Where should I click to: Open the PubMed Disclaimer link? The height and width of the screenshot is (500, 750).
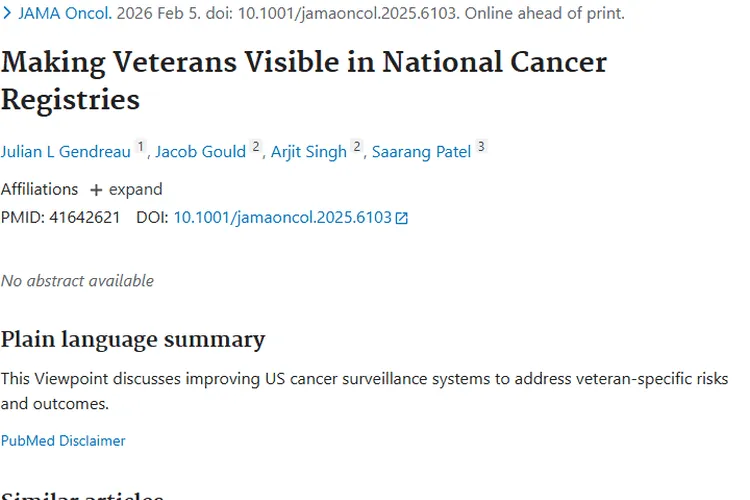click(63, 441)
